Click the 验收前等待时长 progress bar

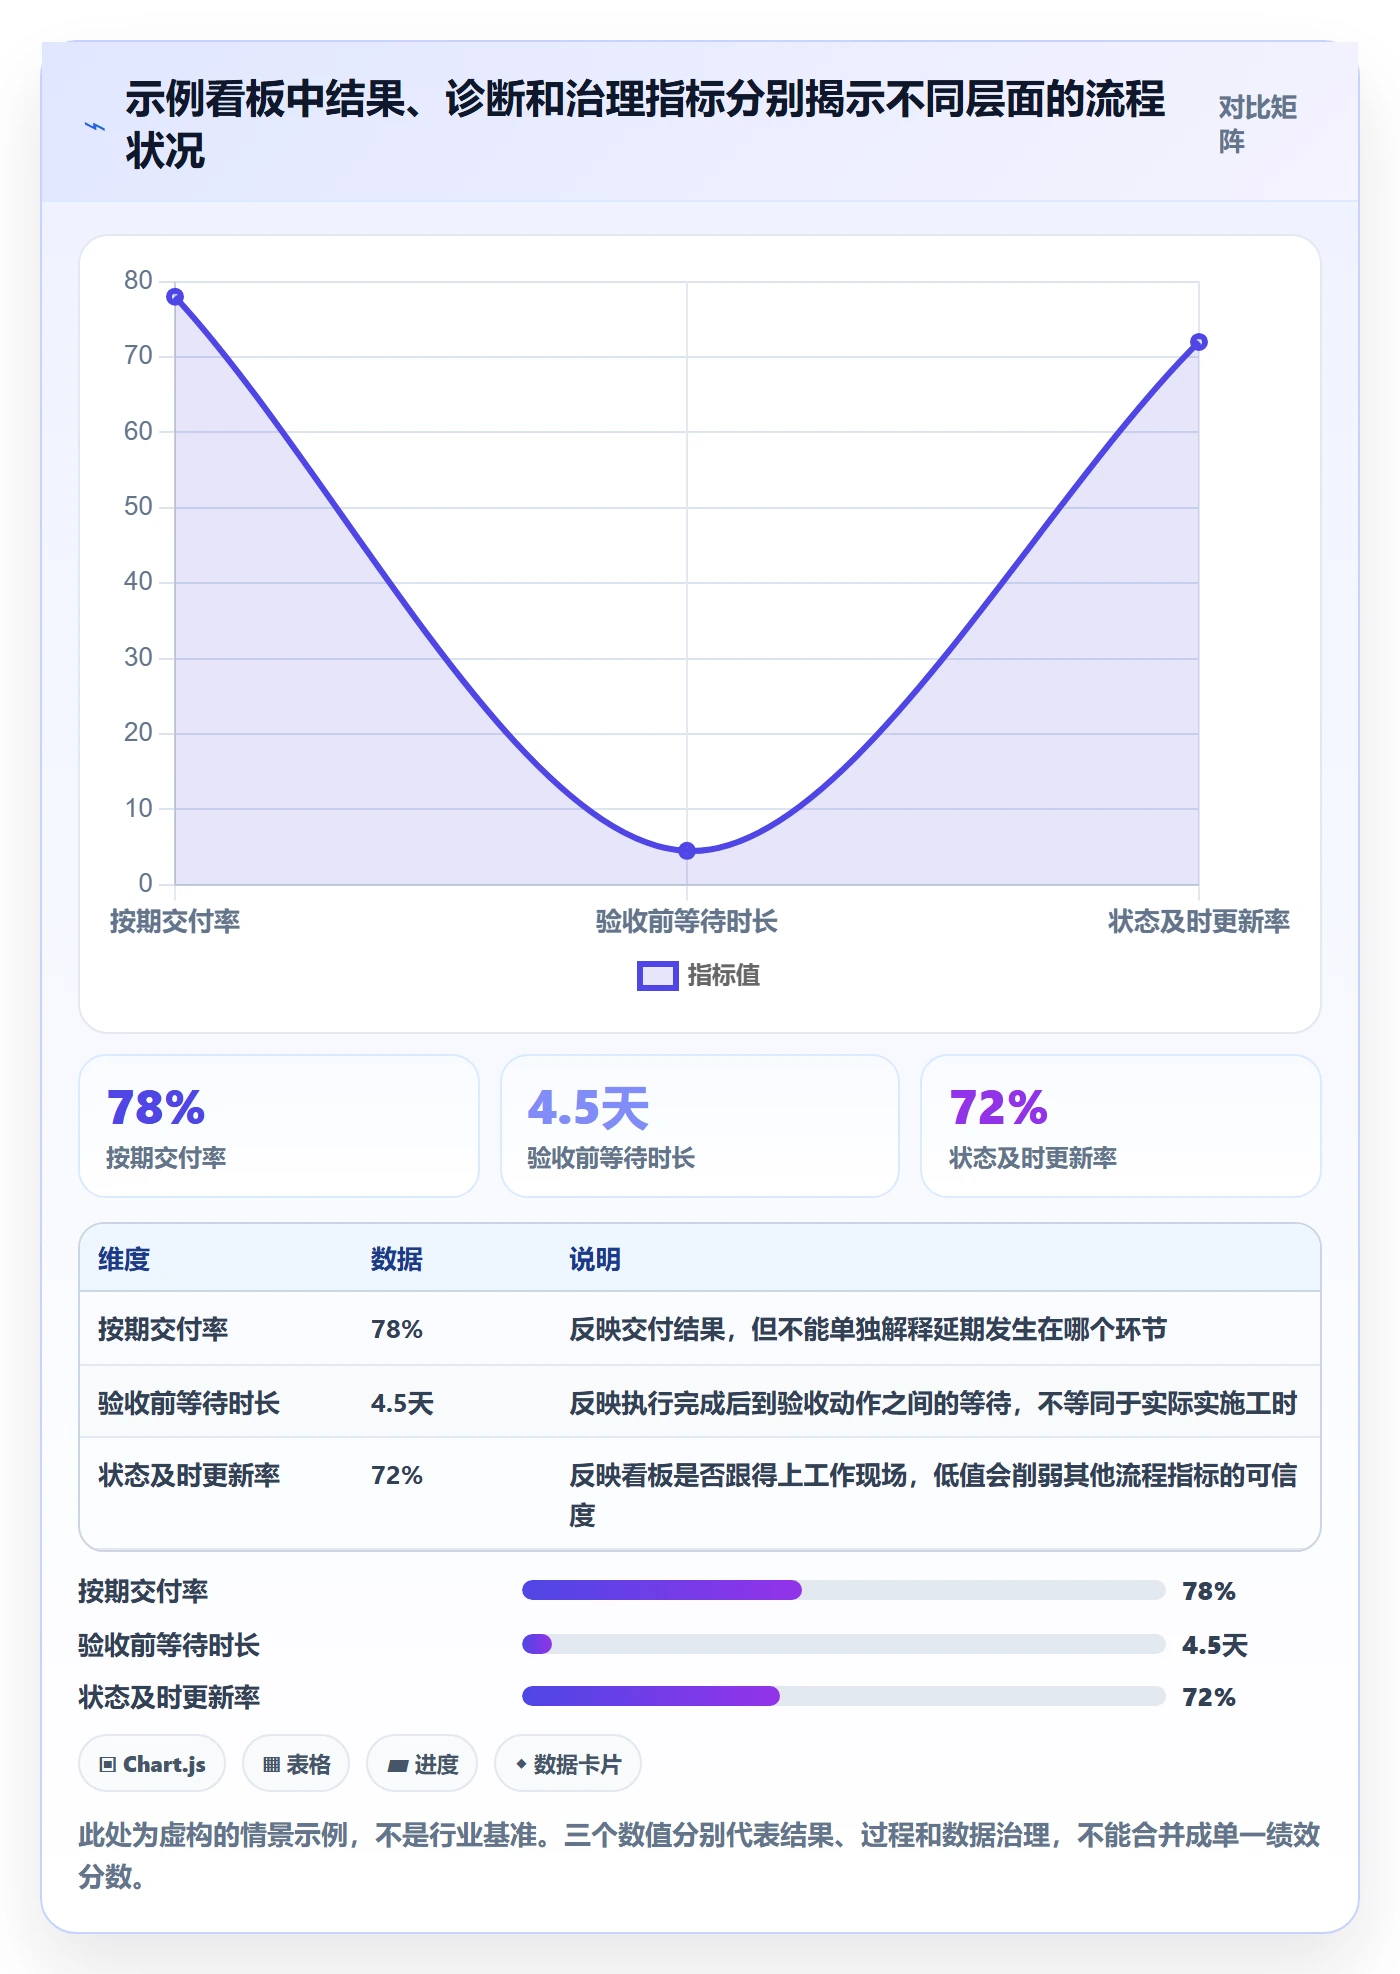[844, 1644]
